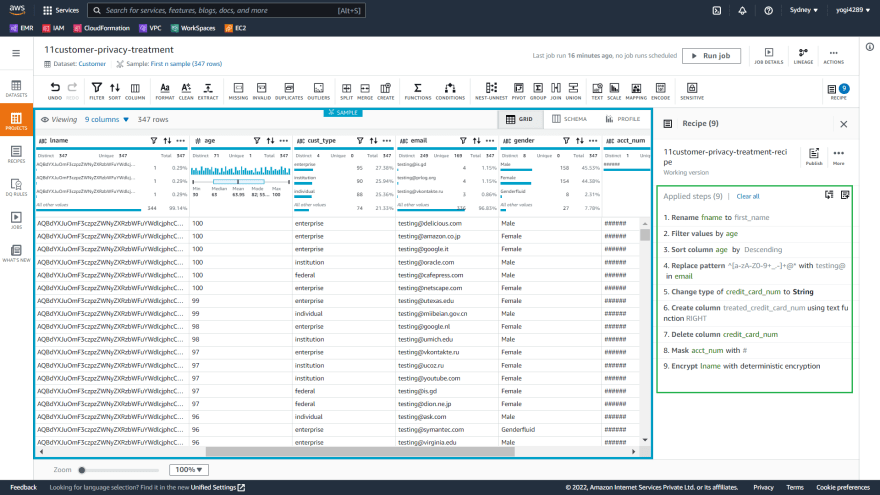Screen dimensions: 880x495
Task: Open the Customer dataset link
Action: point(92,64)
